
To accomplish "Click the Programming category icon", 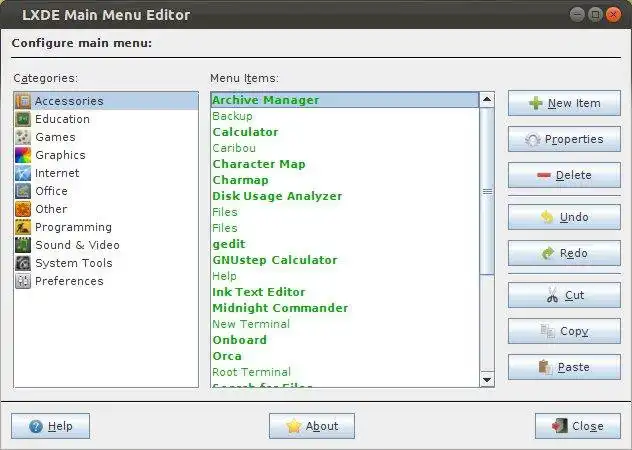I will click(x=23, y=227).
